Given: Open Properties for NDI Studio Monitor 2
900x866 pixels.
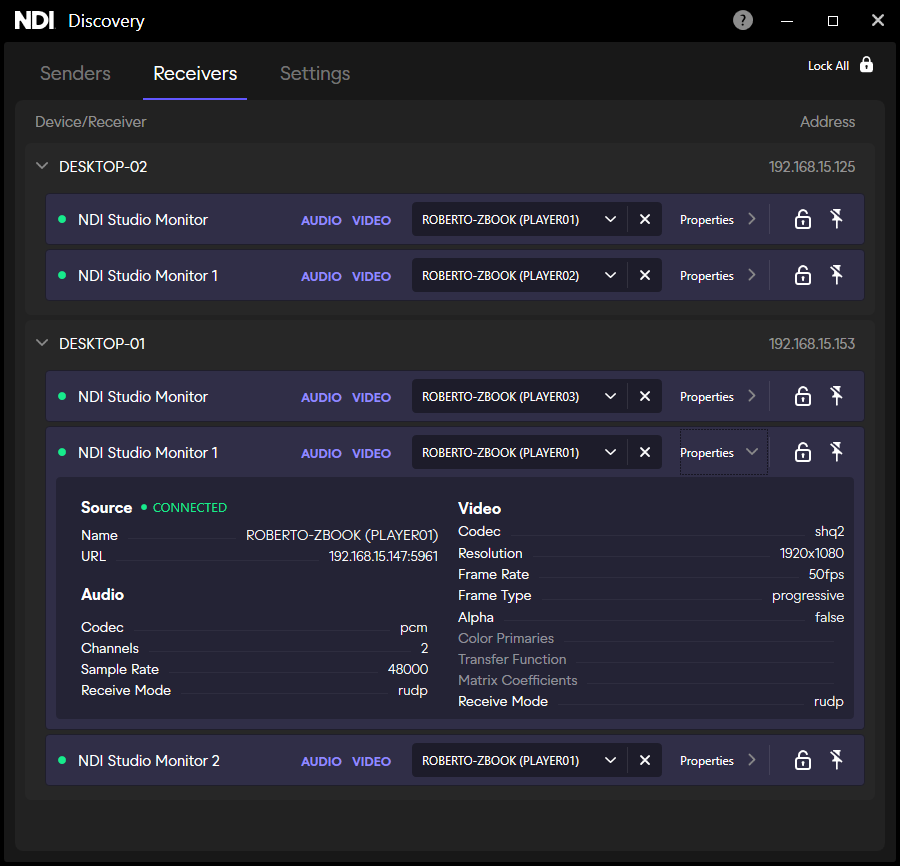Looking at the screenshot, I should coord(718,761).
